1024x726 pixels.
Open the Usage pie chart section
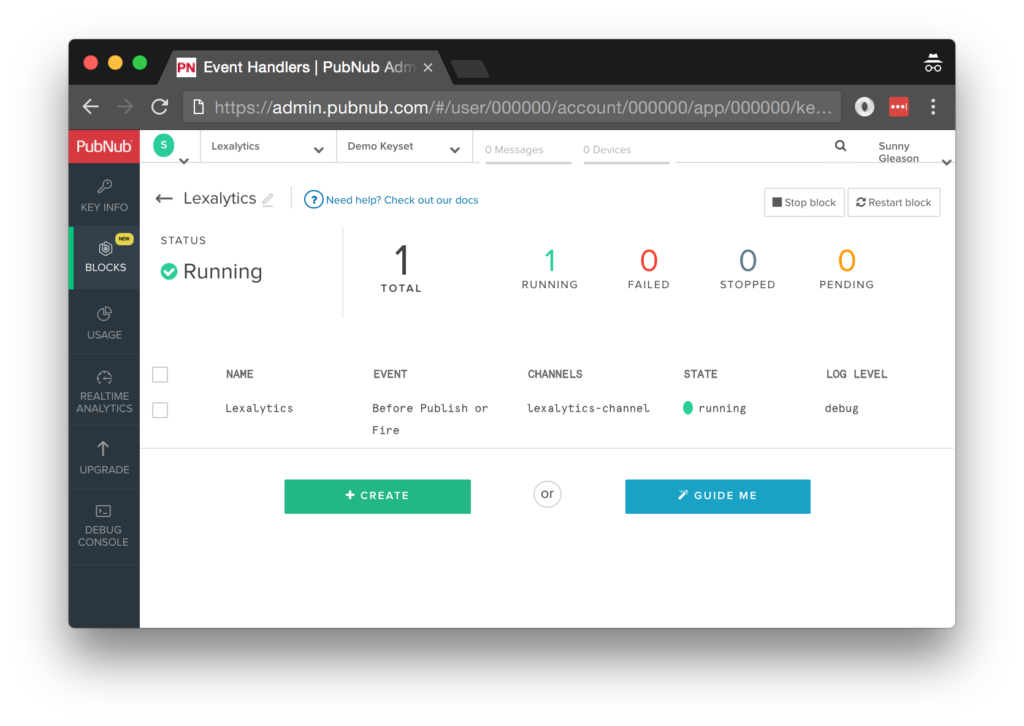(104, 322)
